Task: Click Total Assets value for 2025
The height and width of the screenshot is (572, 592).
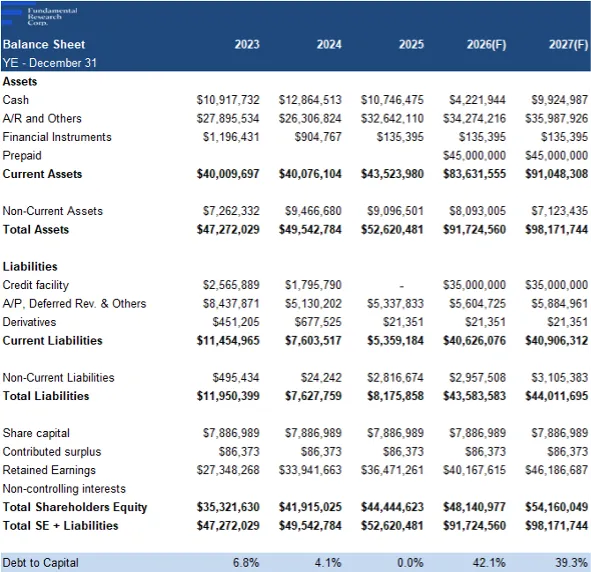Action: (x=392, y=230)
